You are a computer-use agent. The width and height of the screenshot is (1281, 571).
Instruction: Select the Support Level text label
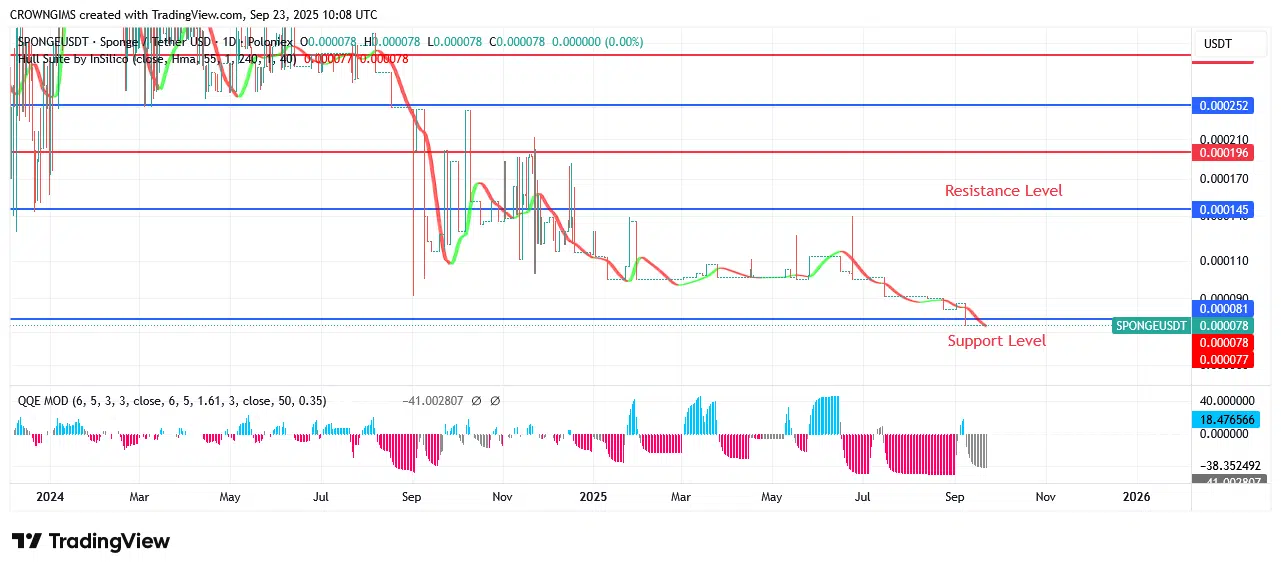tap(997, 341)
